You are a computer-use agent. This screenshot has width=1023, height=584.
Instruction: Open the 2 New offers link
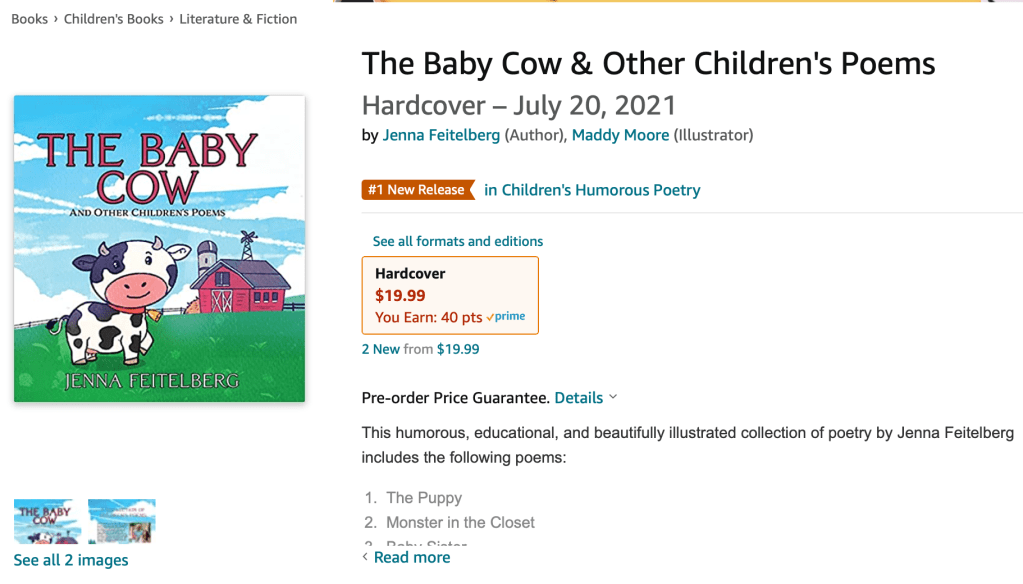pyautogui.click(x=381, y=349)
